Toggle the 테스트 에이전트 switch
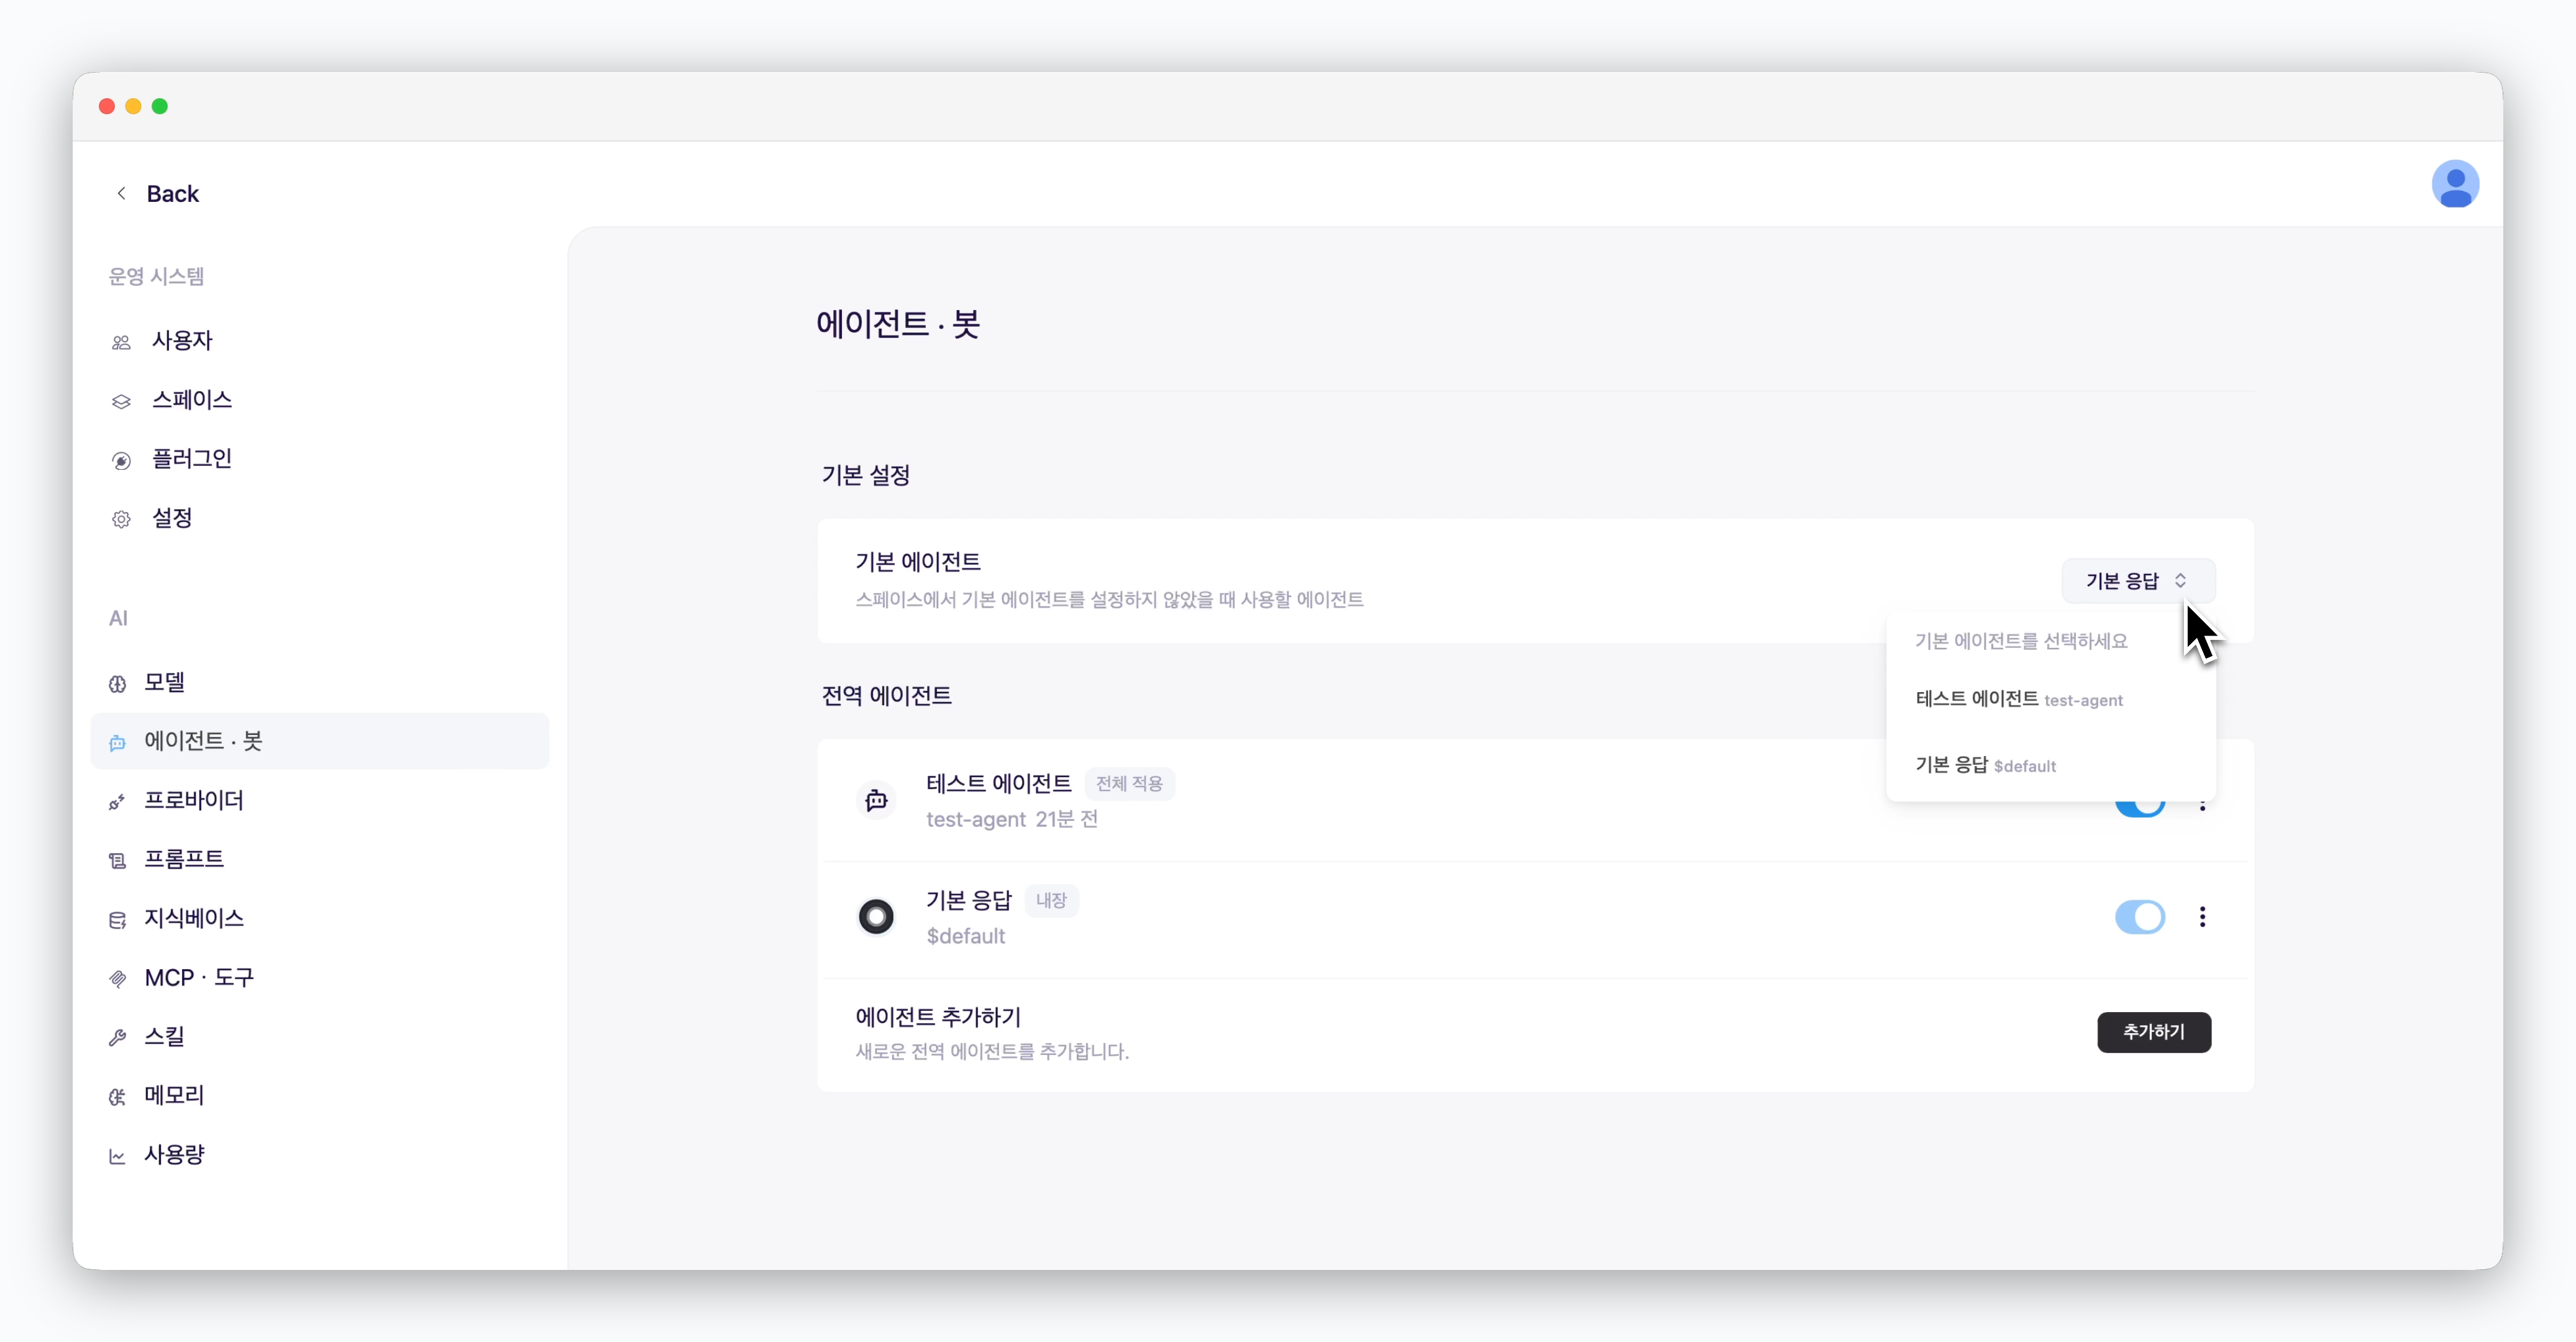Viewport: 2576px width, 1342px height. (x=2139, y=804)
